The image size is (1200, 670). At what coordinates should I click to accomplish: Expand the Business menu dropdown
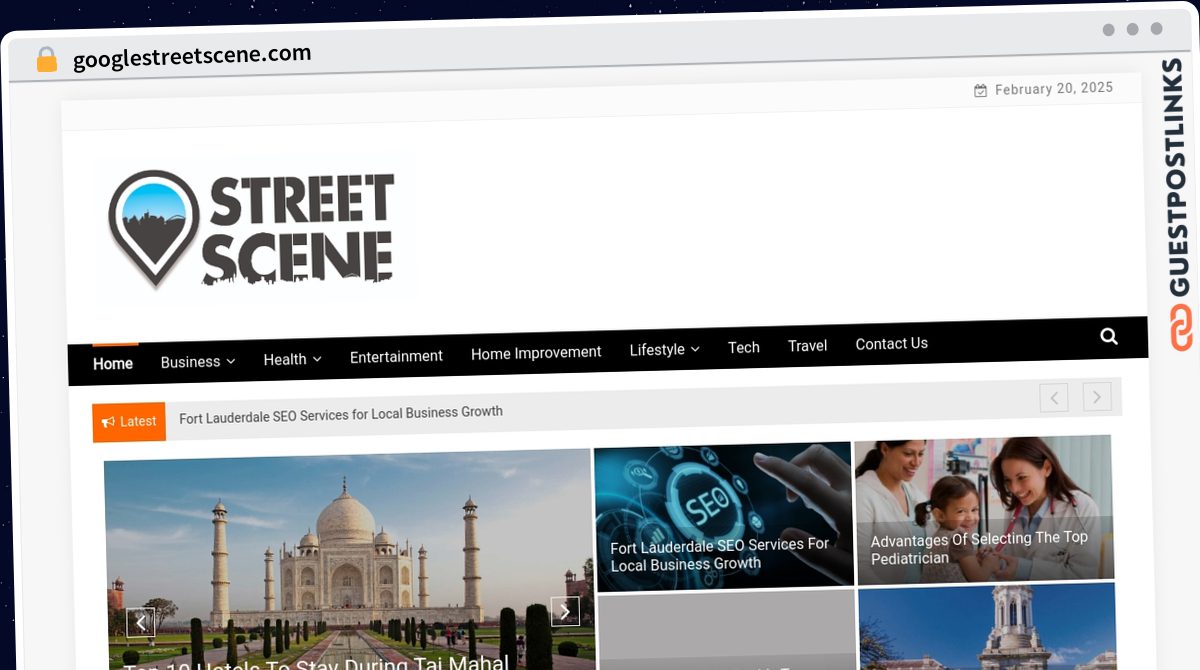tap(198, 362)
